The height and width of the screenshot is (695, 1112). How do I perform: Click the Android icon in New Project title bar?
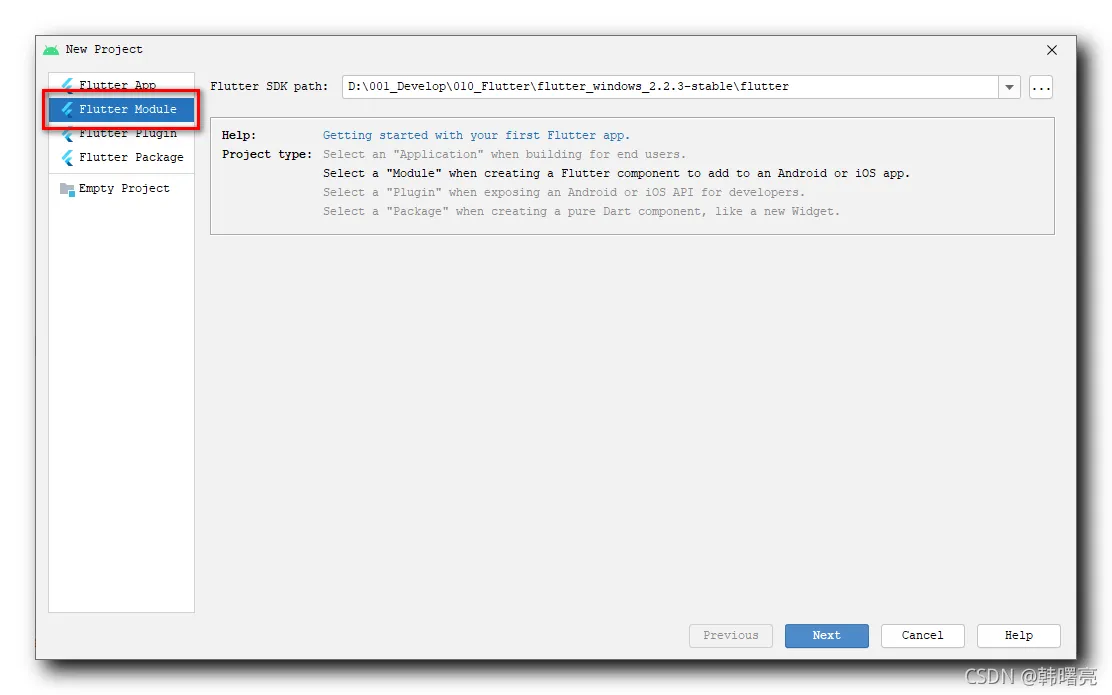51,50
